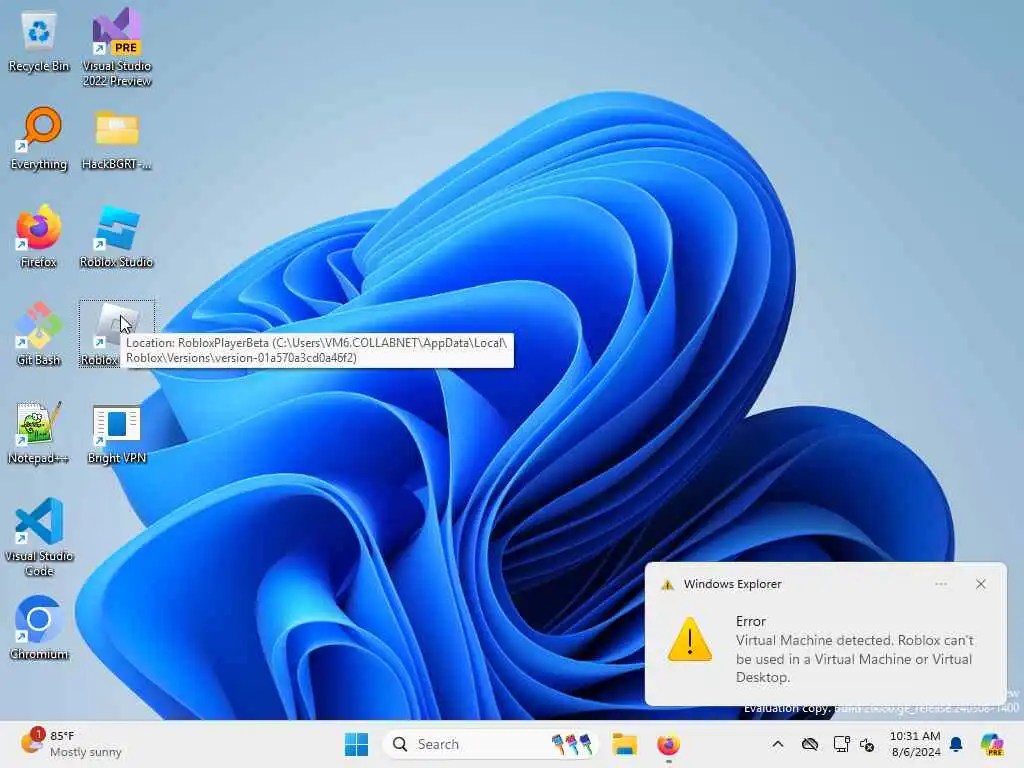Click the Virtual Machine detected error message
Viewport: 1024px width, 768px height.
[x=854, y=658]
